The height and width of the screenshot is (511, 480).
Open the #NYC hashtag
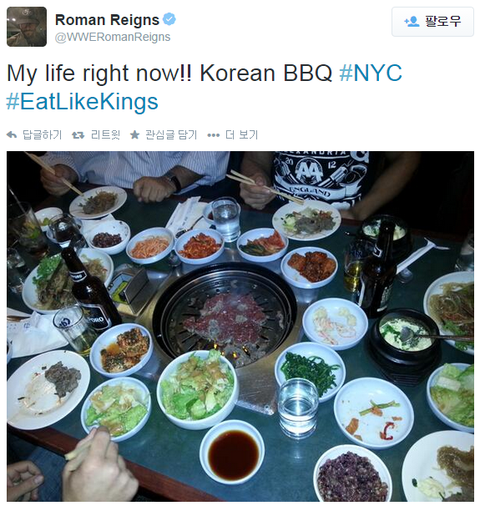pyautogui.click(x=370, y=73)
